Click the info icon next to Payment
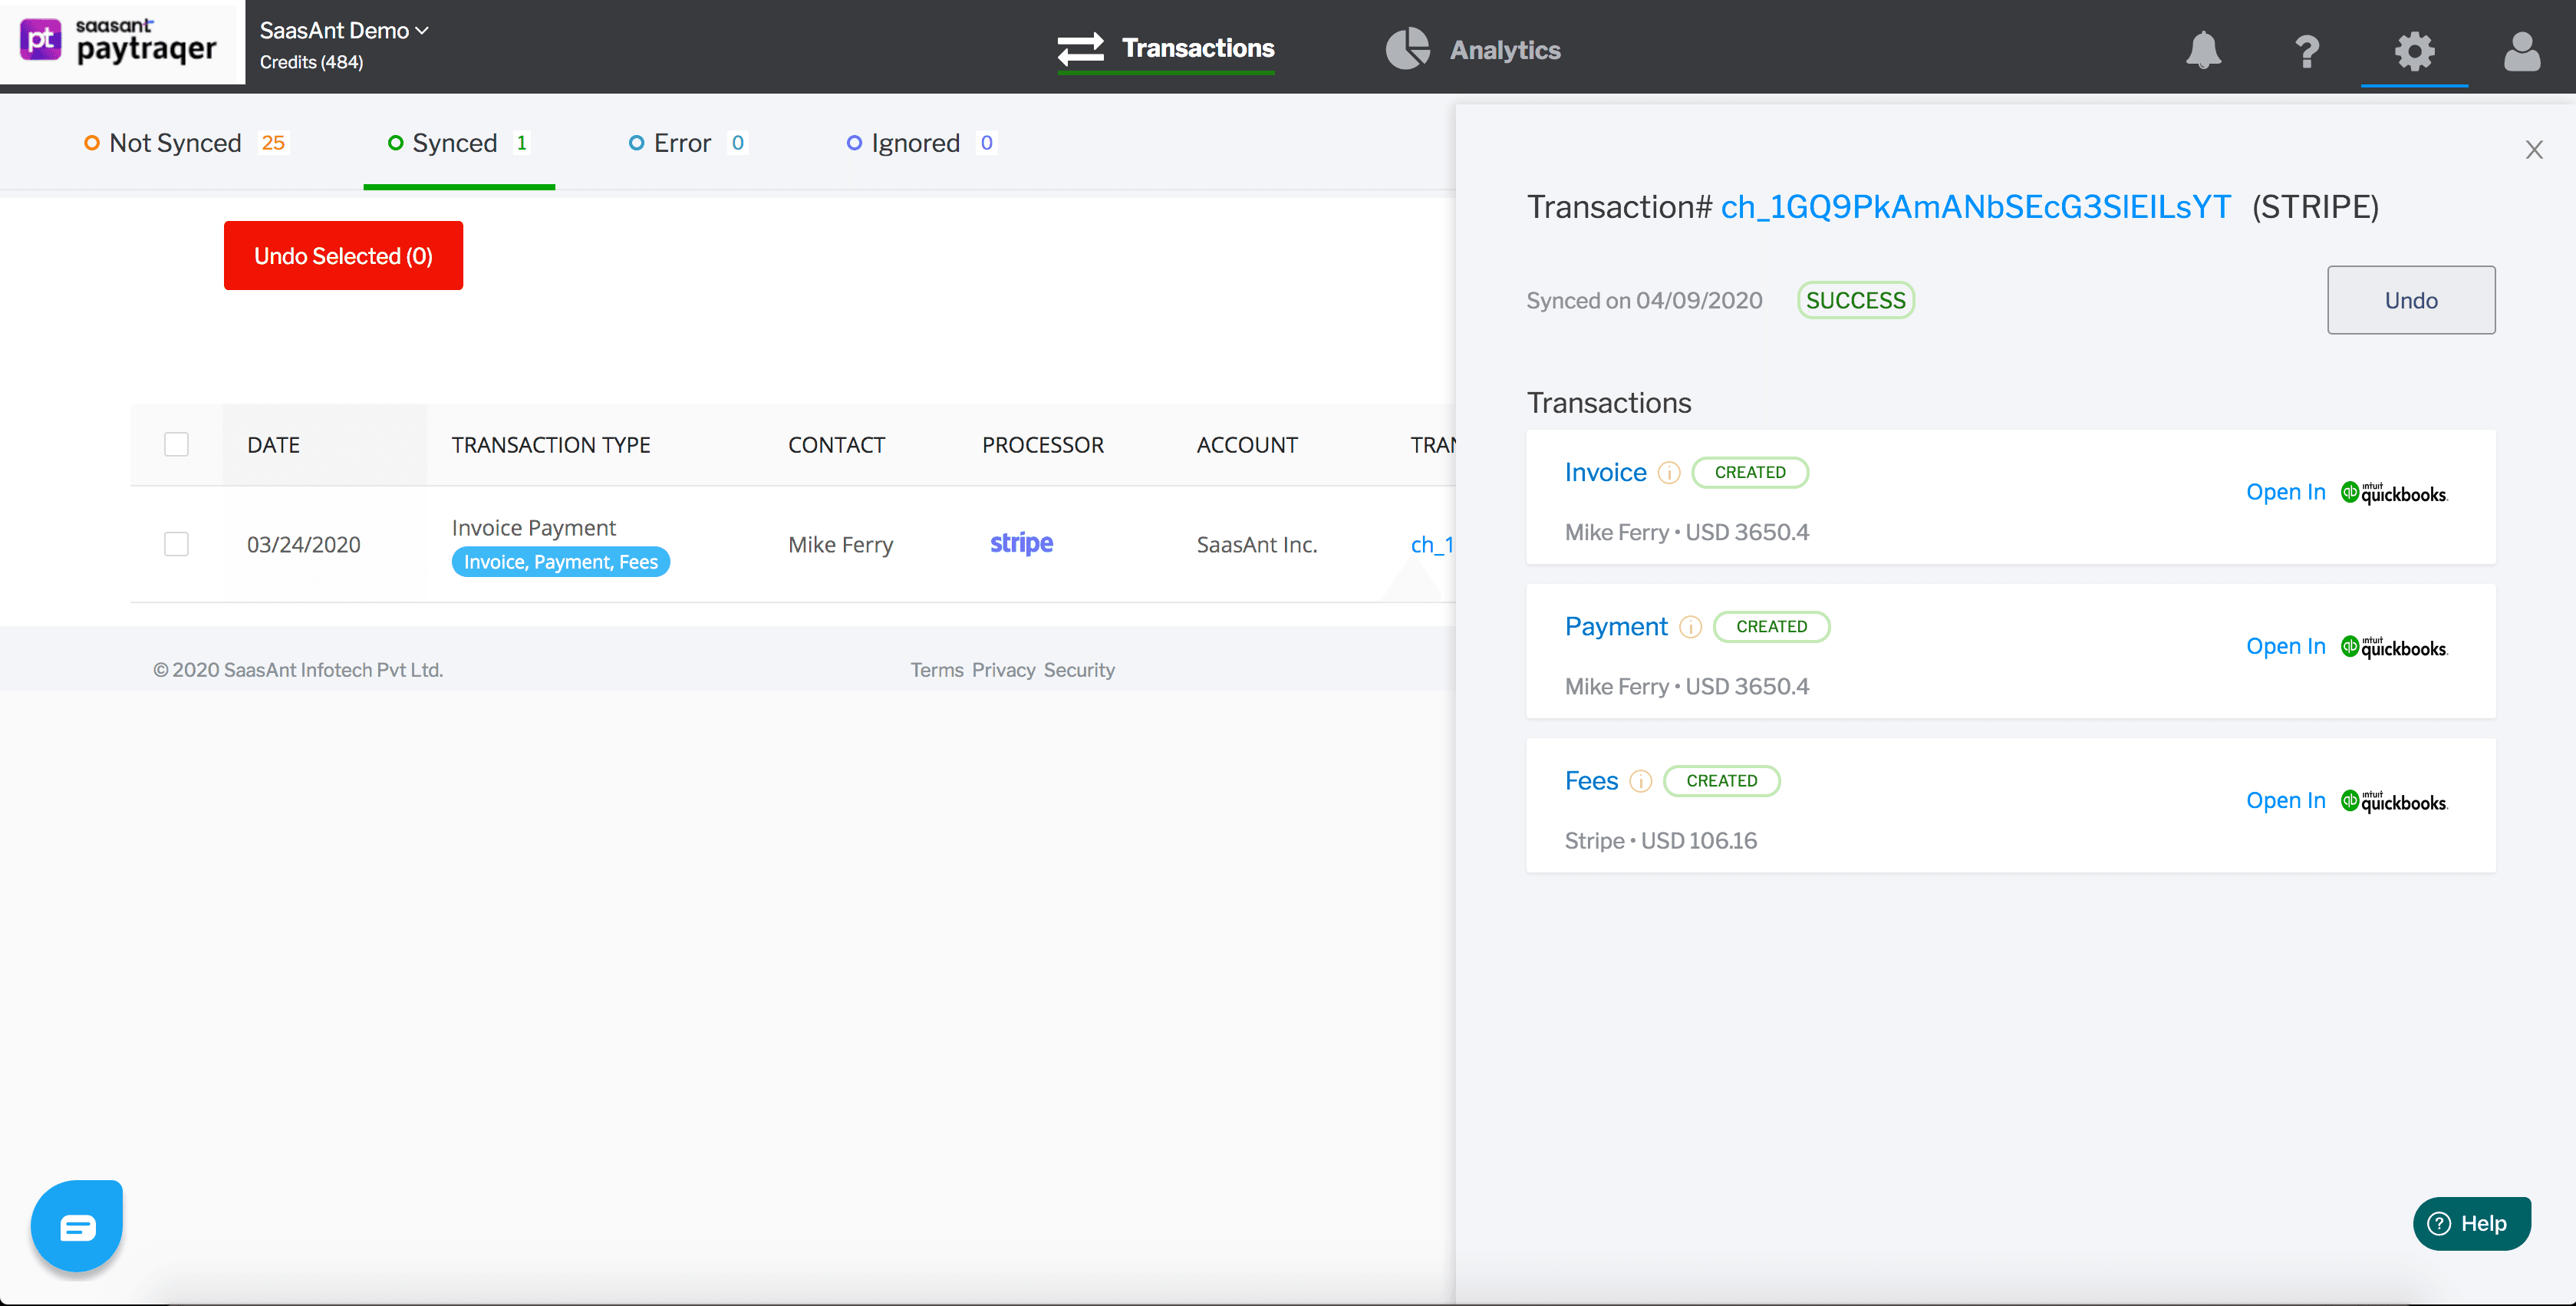This screenshot has width=2576, height=1306. pos(1690,627)
